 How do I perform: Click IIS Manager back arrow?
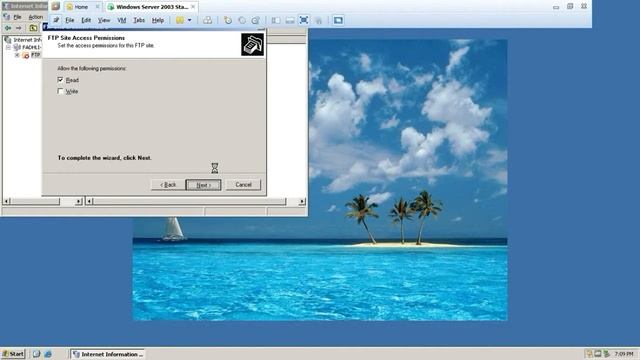[x=8, y=28]
